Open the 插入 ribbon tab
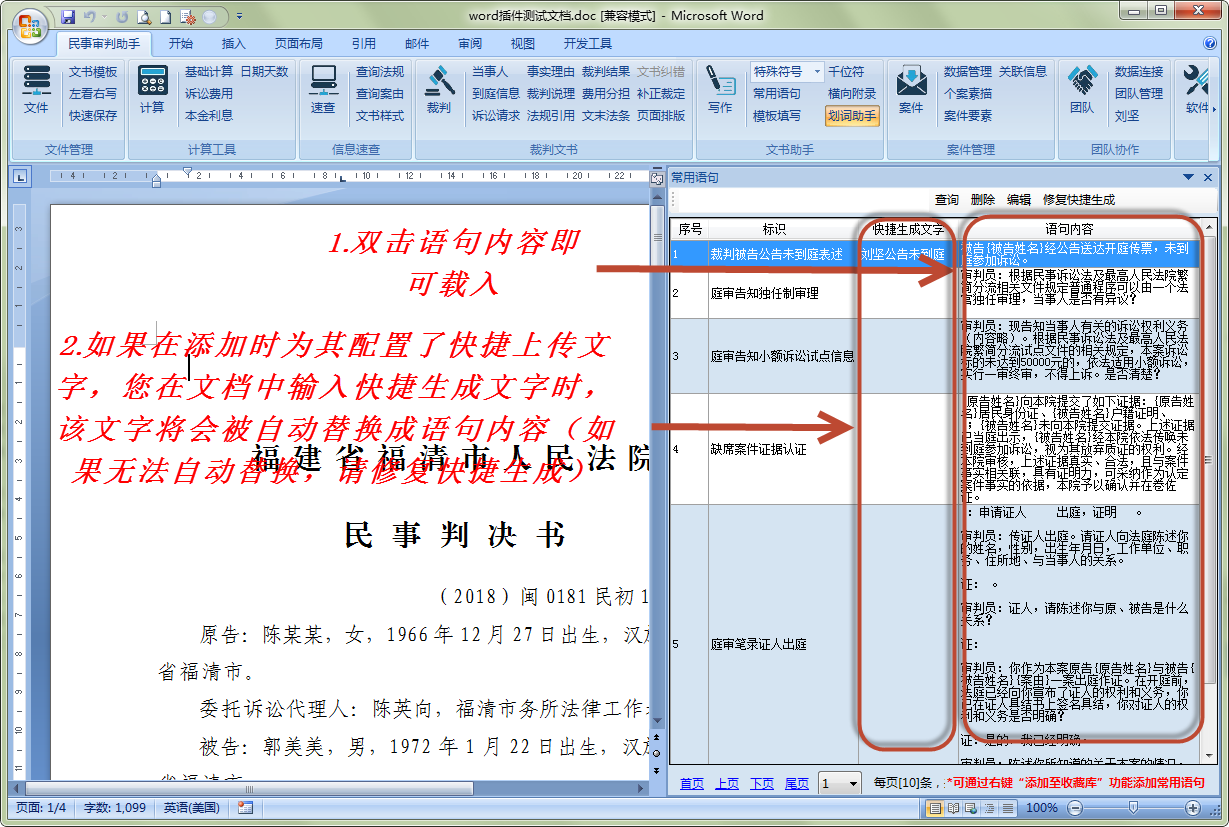 234,44
